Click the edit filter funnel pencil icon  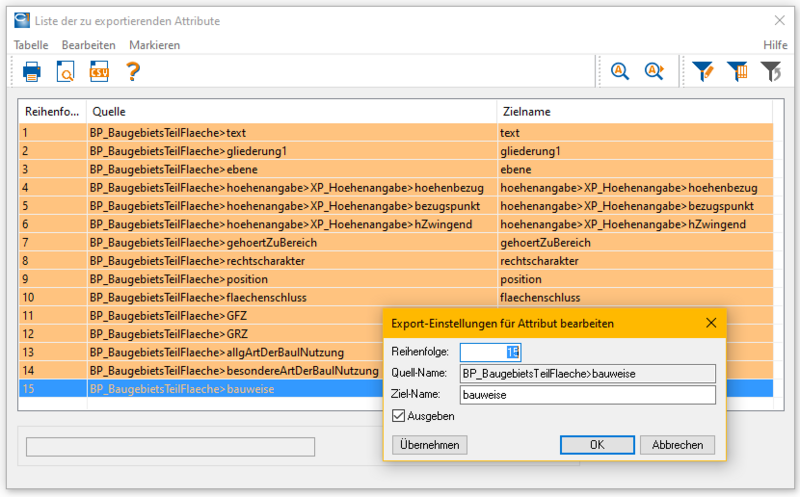coord(703,71)
